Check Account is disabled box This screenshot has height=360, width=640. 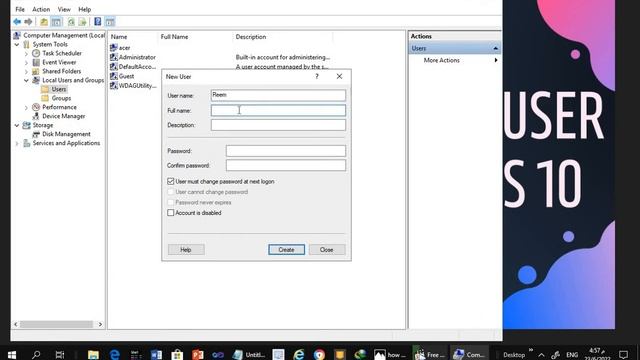point(171,213)
